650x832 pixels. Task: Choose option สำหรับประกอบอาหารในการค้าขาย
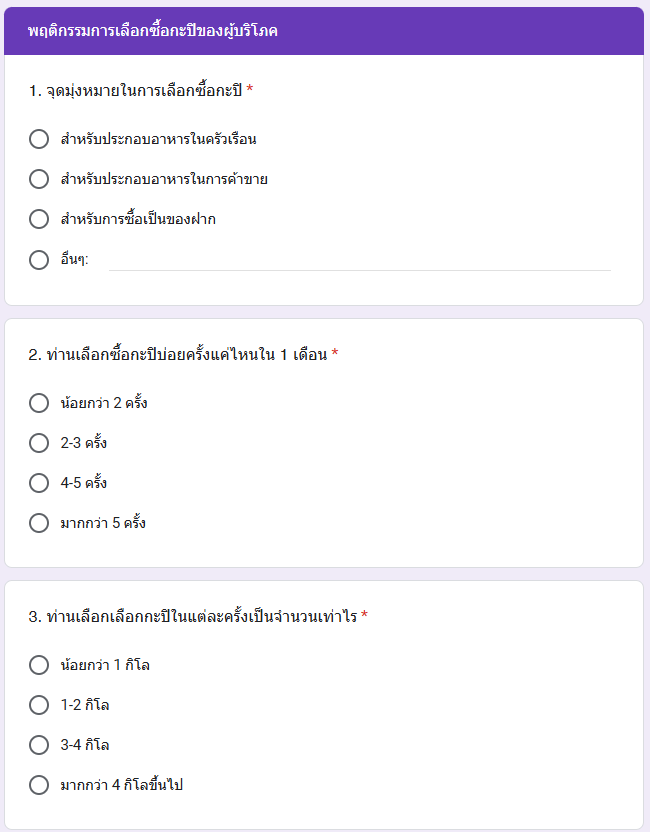39,179
